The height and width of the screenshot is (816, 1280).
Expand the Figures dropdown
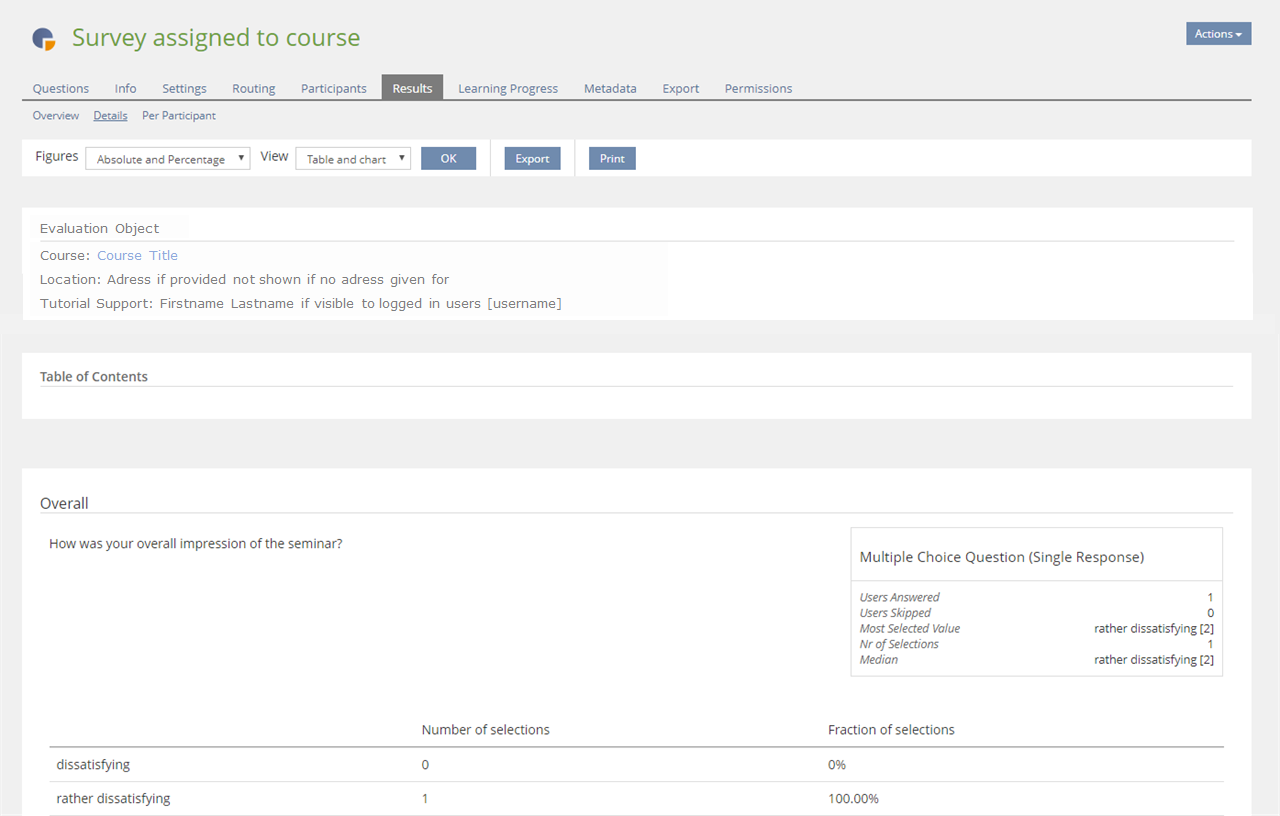tap(168, 159)
